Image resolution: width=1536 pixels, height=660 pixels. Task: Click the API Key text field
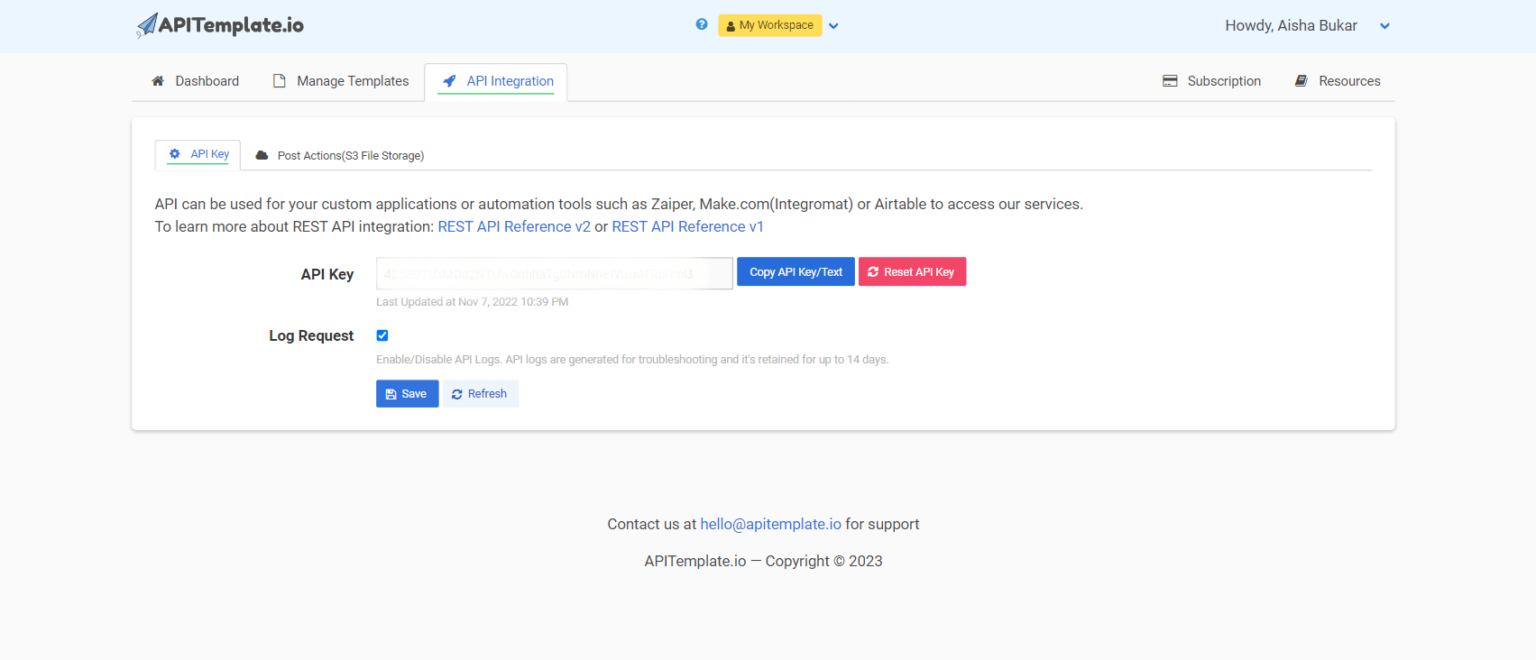coord(554,274)
